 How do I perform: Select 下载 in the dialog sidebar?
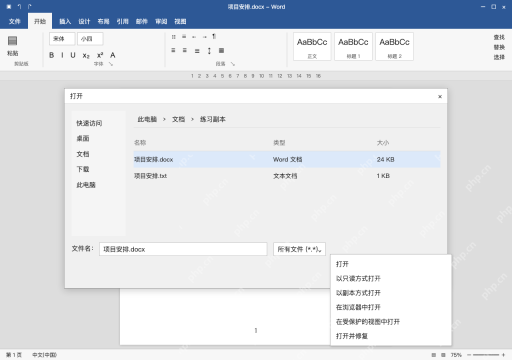click(83, 169)
